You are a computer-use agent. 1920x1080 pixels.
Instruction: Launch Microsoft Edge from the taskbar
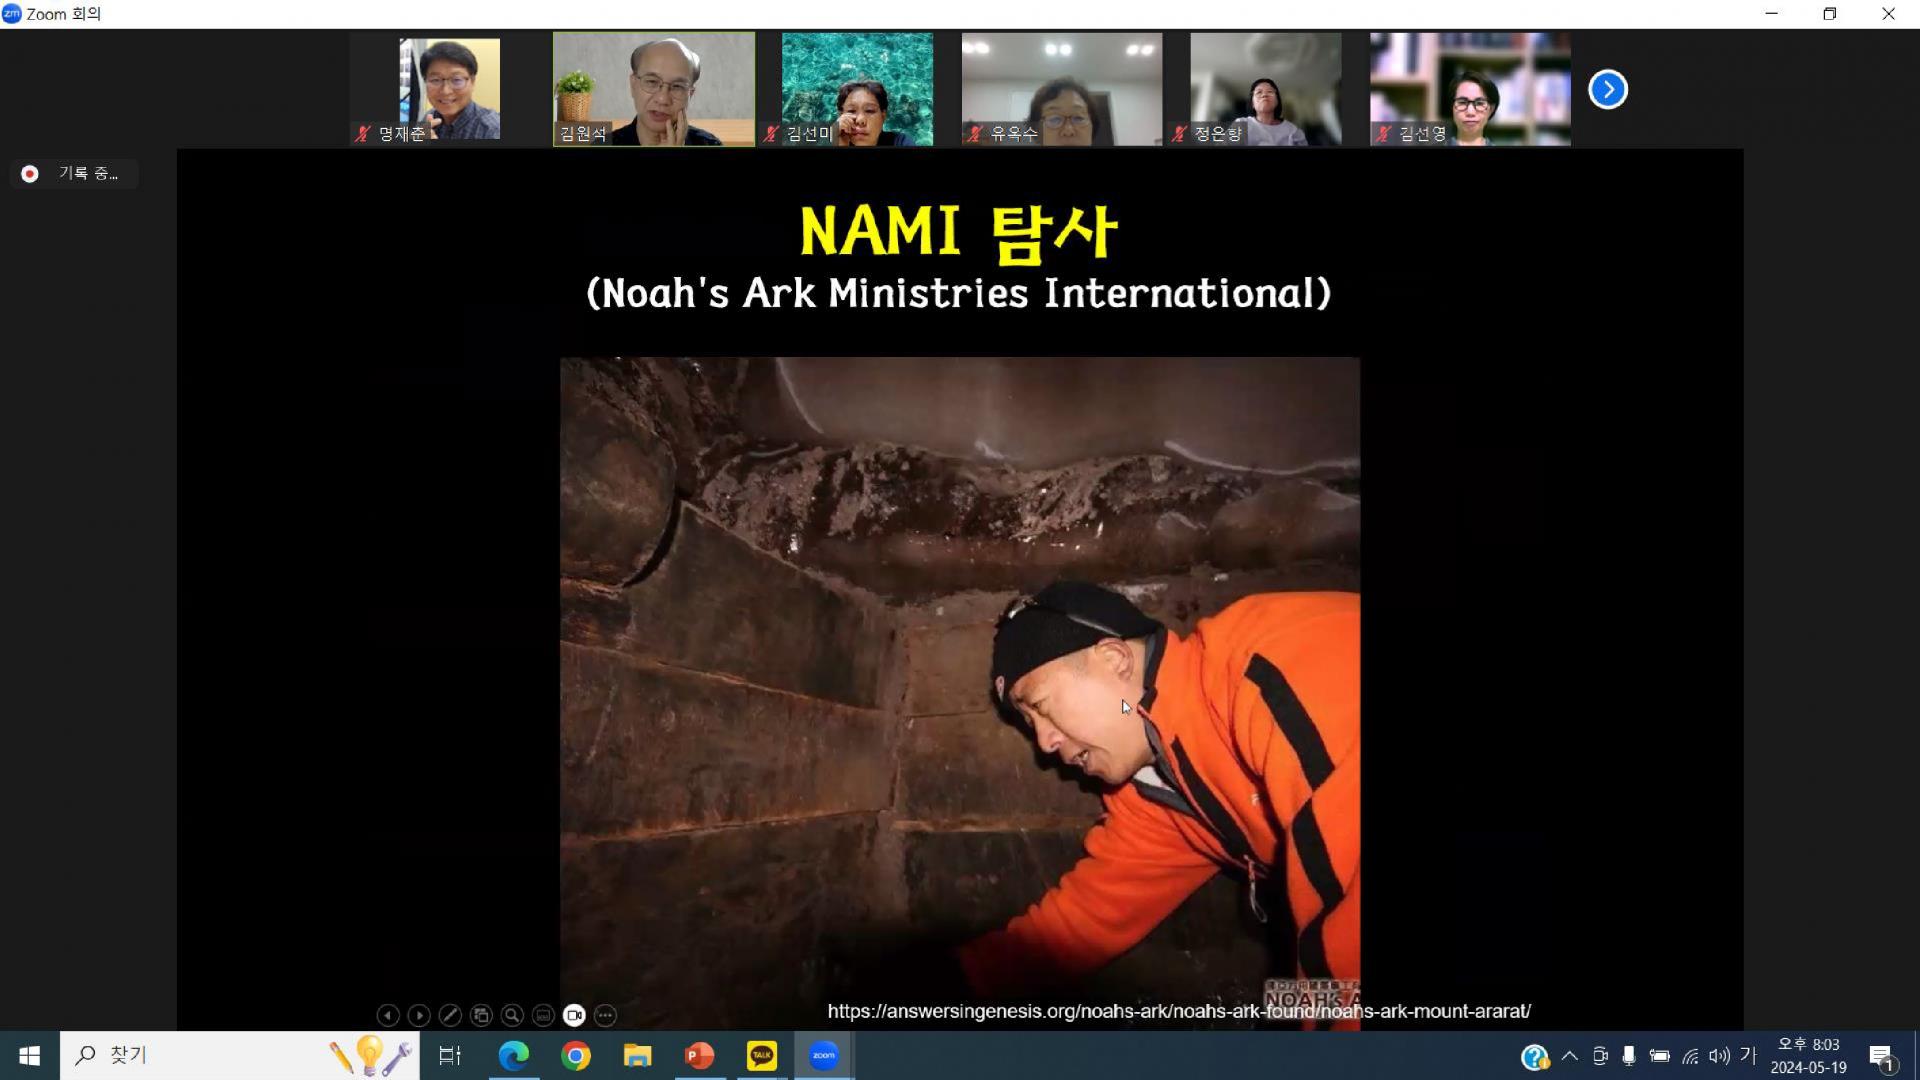[x=514, y=1055]
